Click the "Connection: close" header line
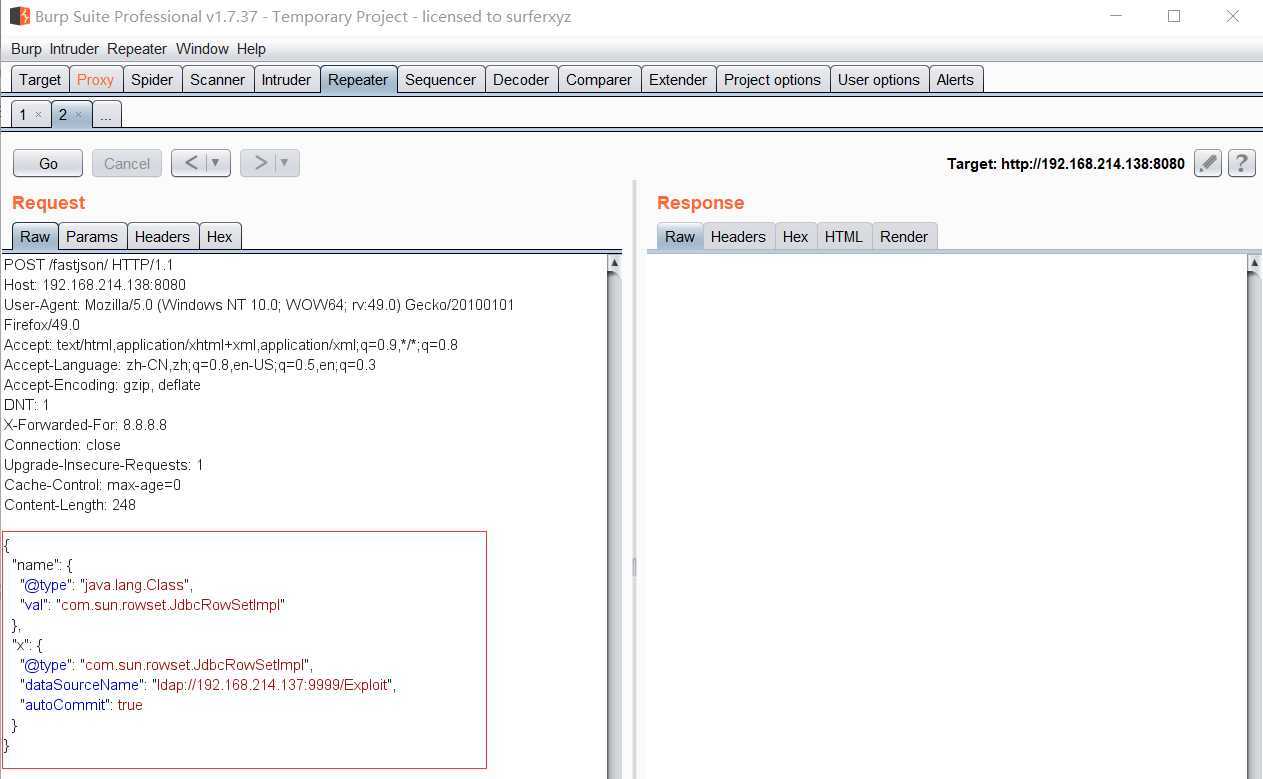Viewport: 1263px width, 779px height. (x=62, y=445)
